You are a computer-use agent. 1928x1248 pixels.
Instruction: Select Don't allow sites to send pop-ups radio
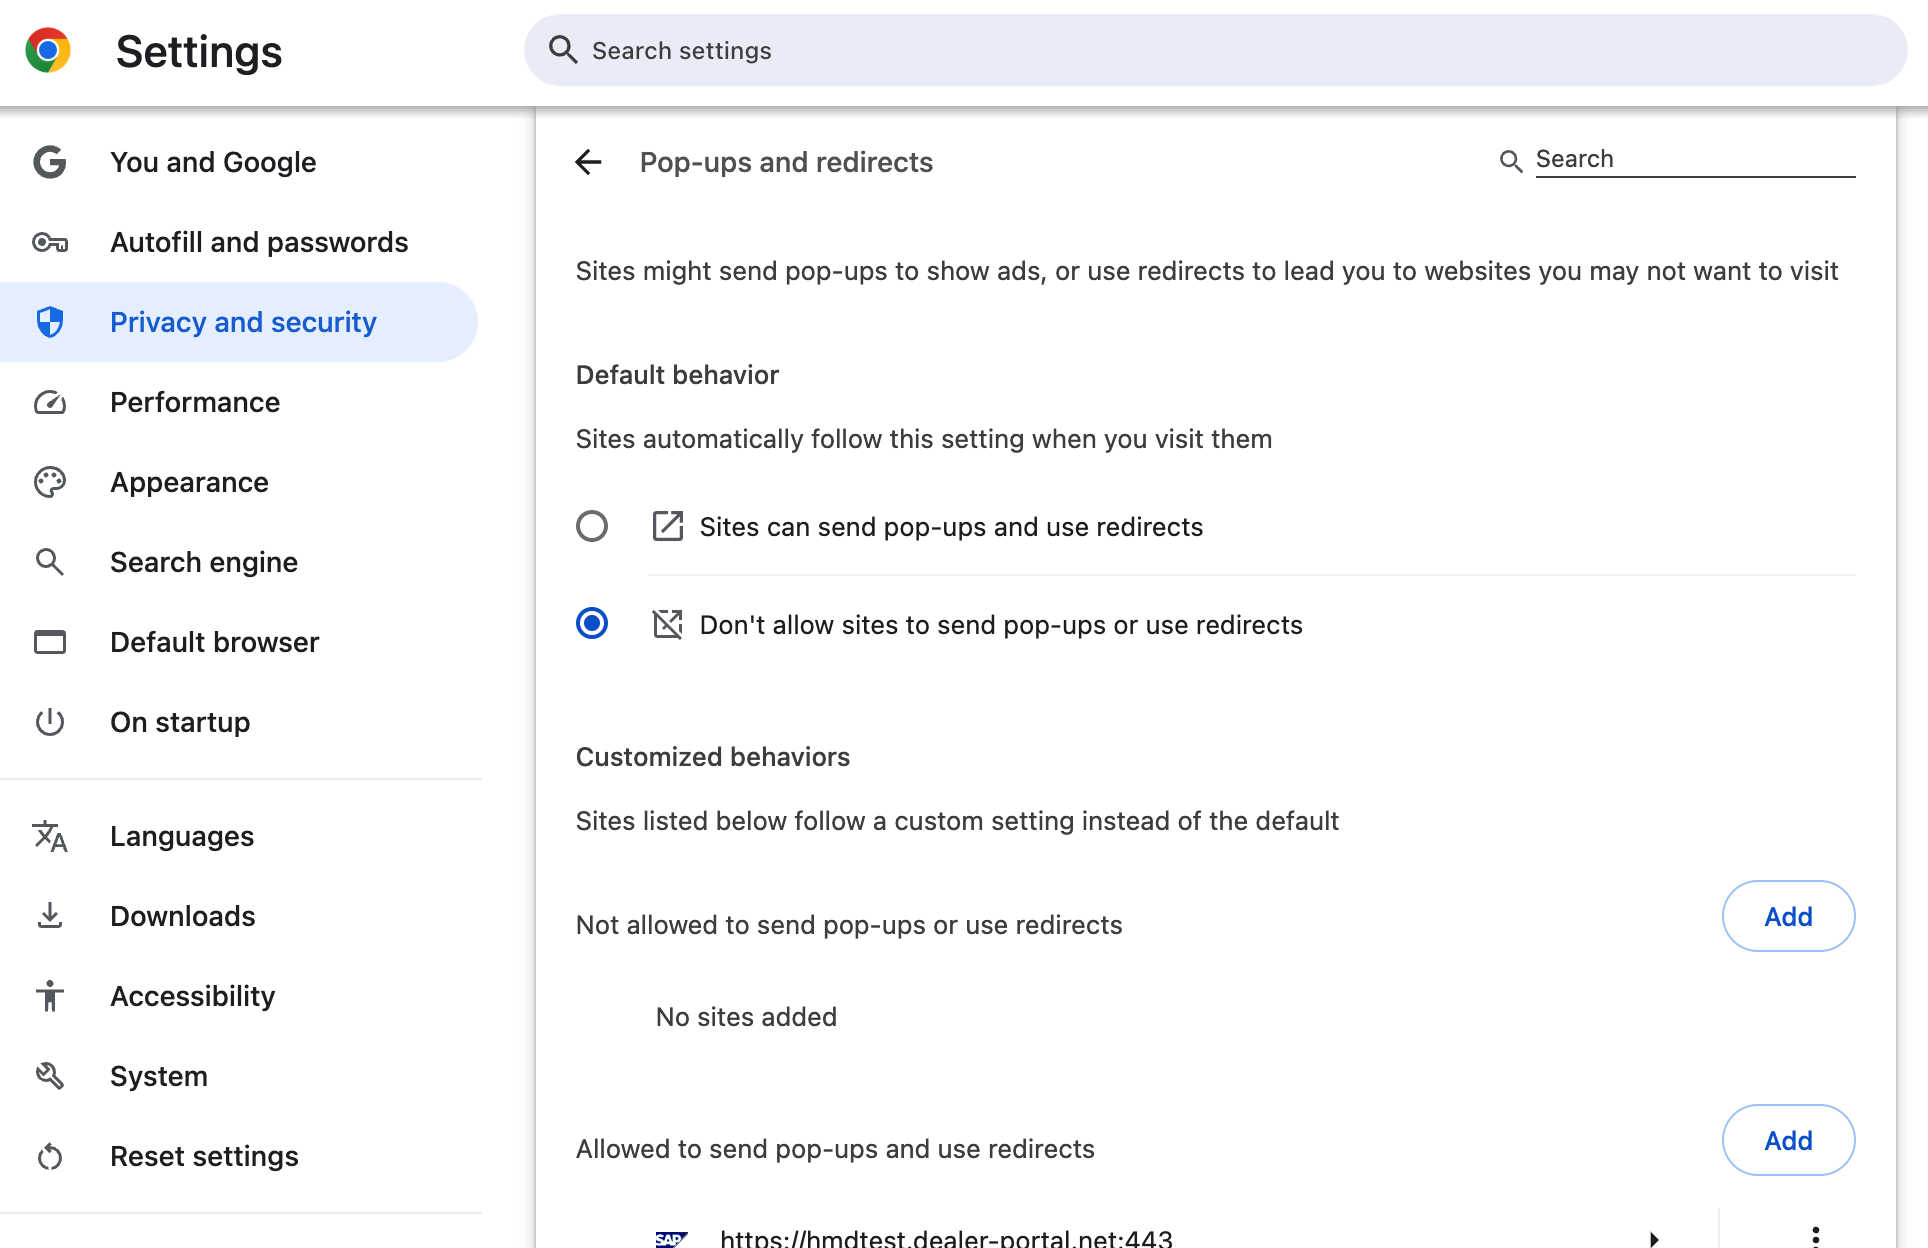click(592, 624)
